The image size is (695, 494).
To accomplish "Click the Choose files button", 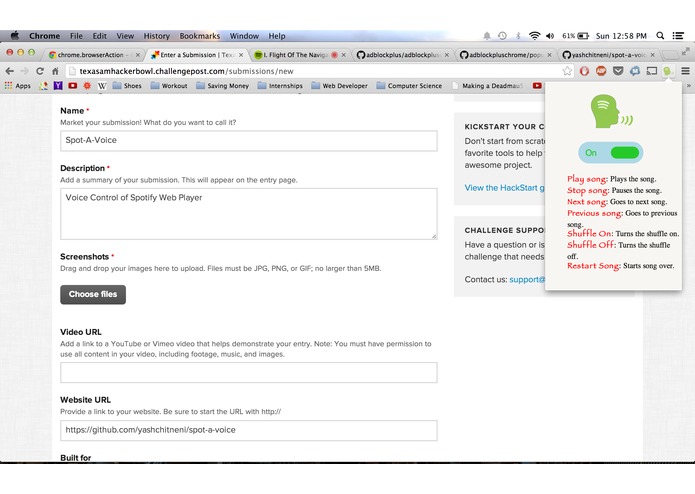I will (93, 294).
